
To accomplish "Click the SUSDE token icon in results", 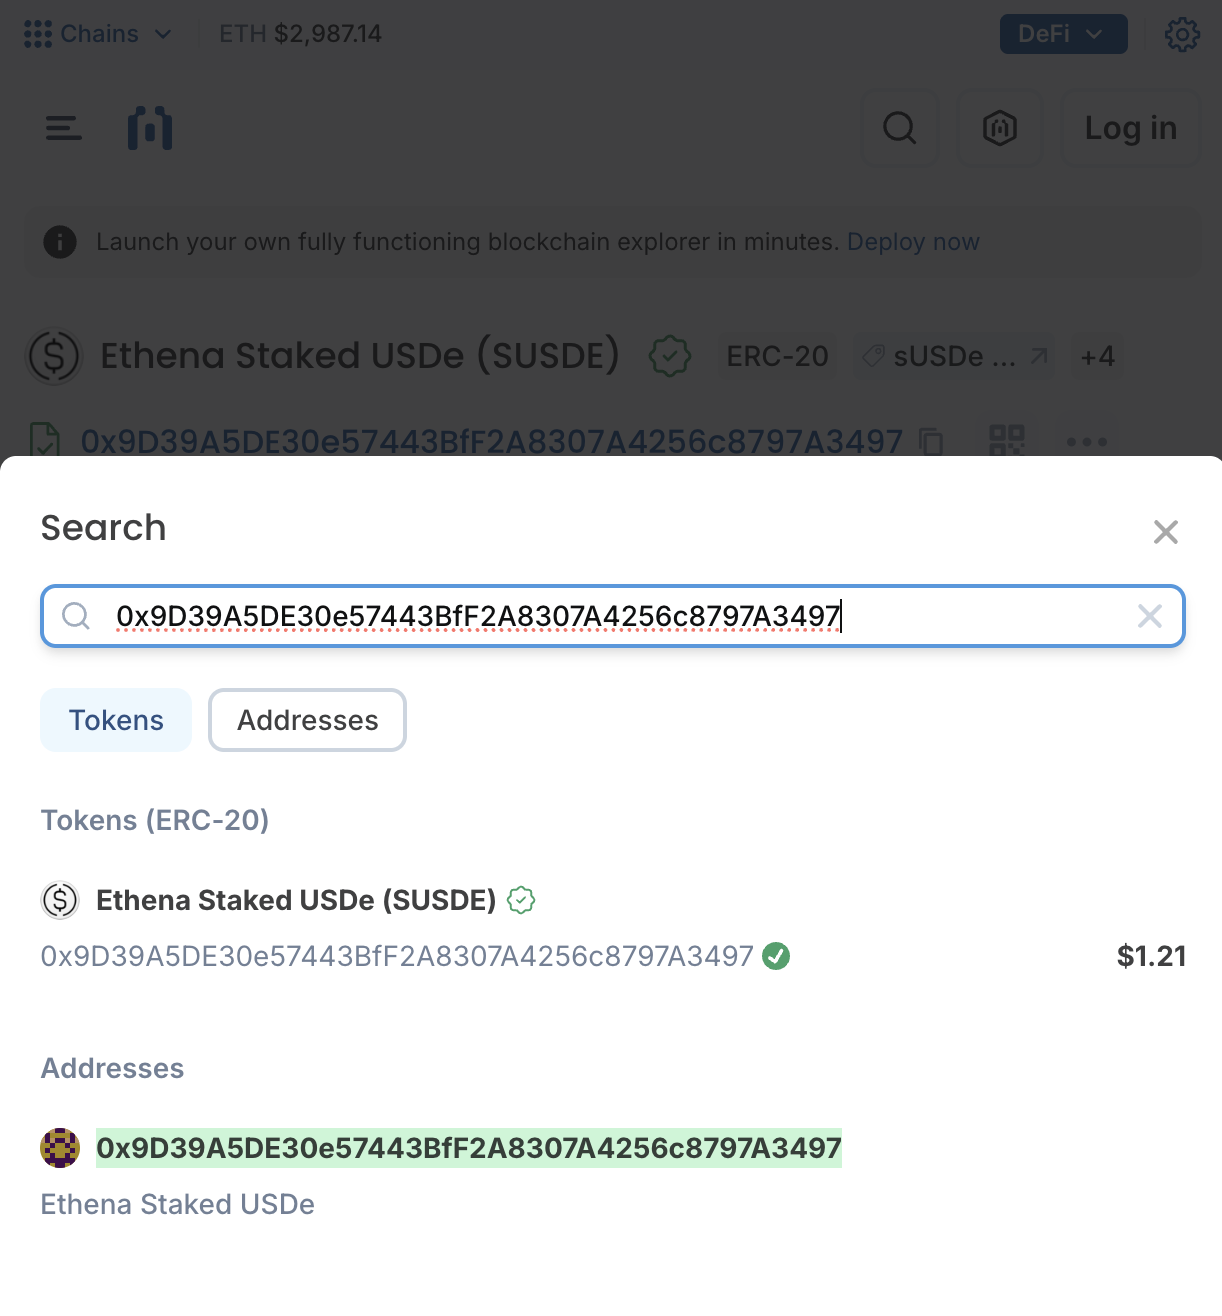I will click(x=60, y=900).
